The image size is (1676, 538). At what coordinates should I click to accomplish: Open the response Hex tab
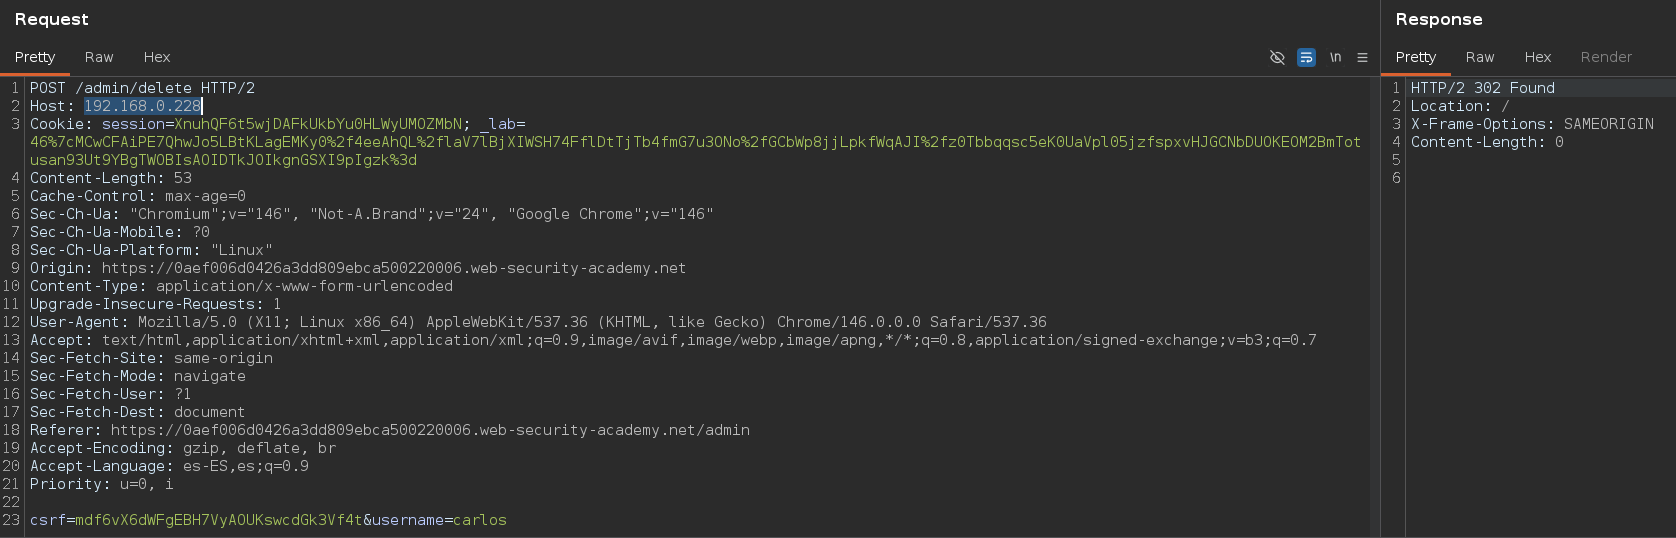click(1538, 57)
